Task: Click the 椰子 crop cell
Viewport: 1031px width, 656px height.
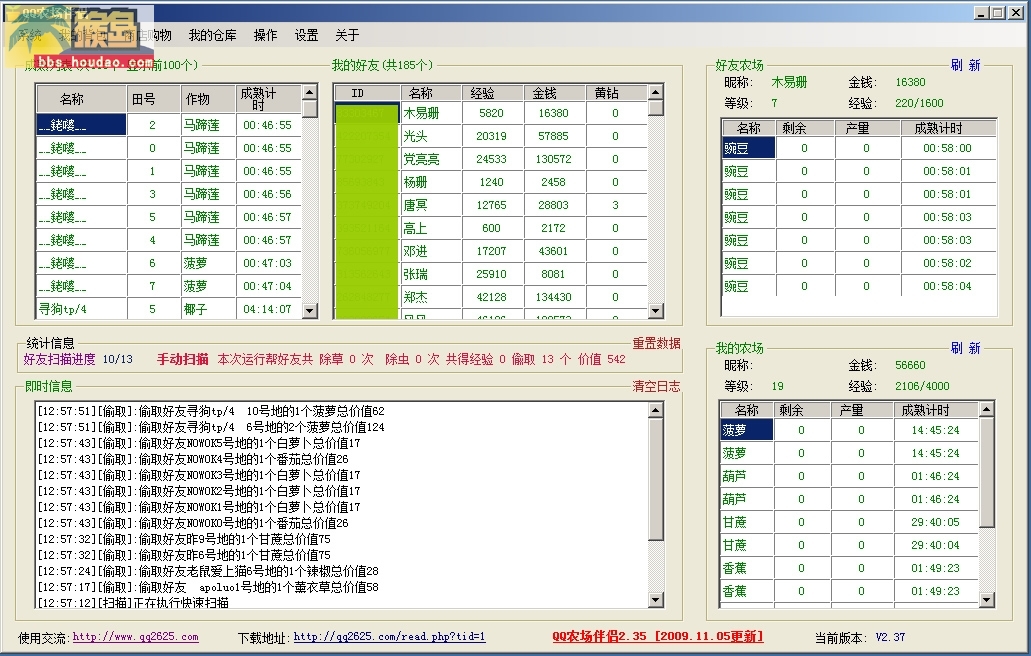Action: [x=208, y=309]
